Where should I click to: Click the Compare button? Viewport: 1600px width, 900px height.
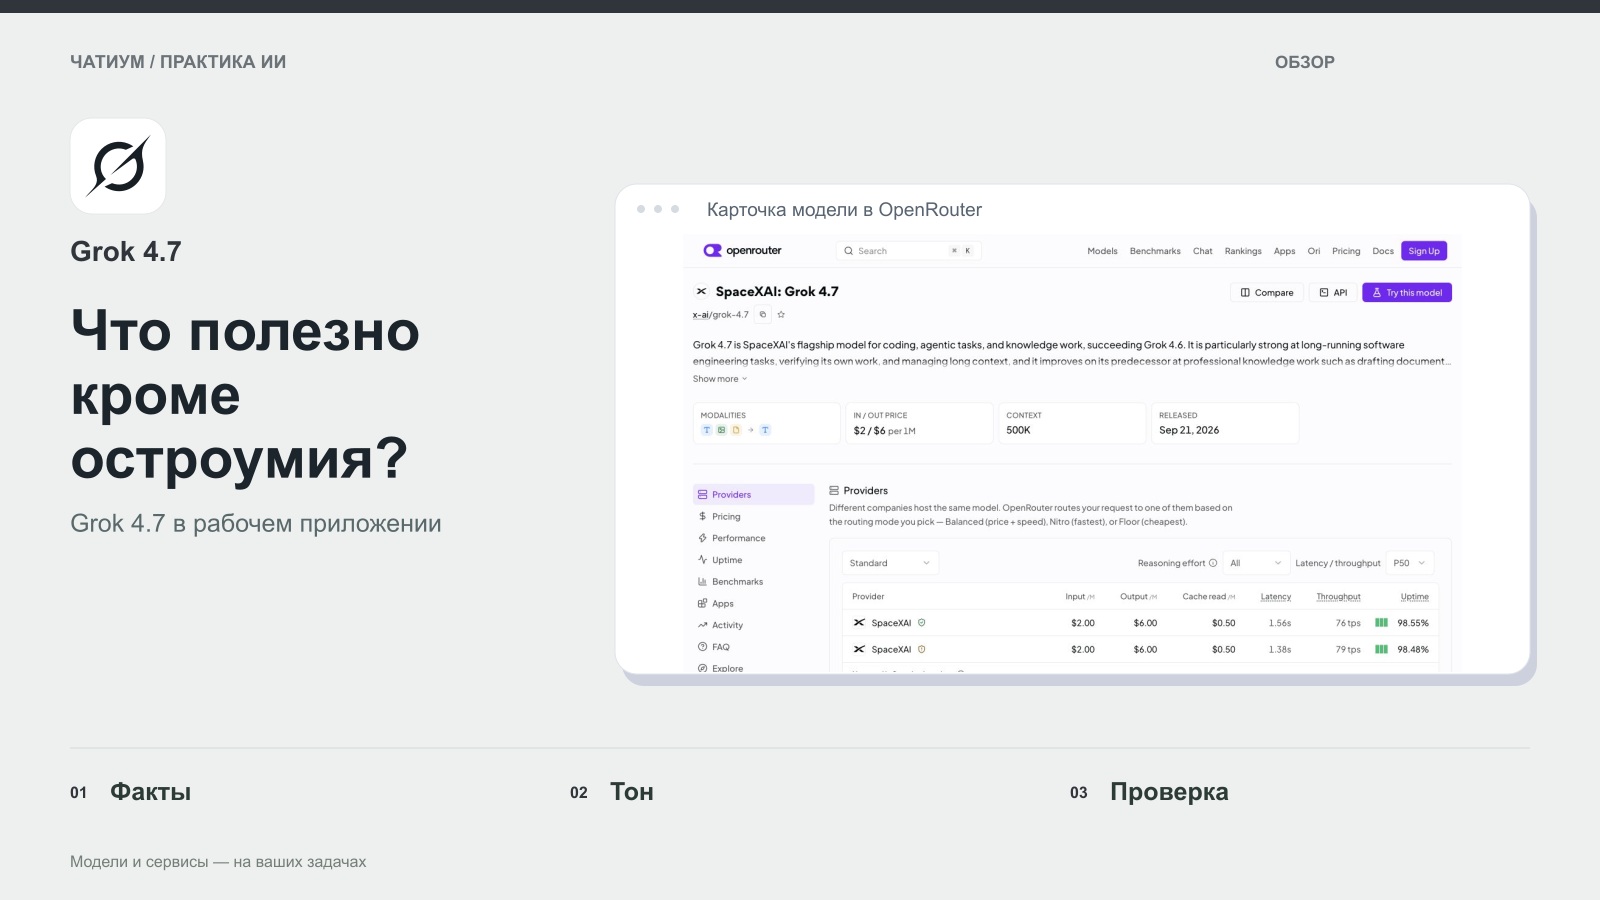[x=1266, y=293]
